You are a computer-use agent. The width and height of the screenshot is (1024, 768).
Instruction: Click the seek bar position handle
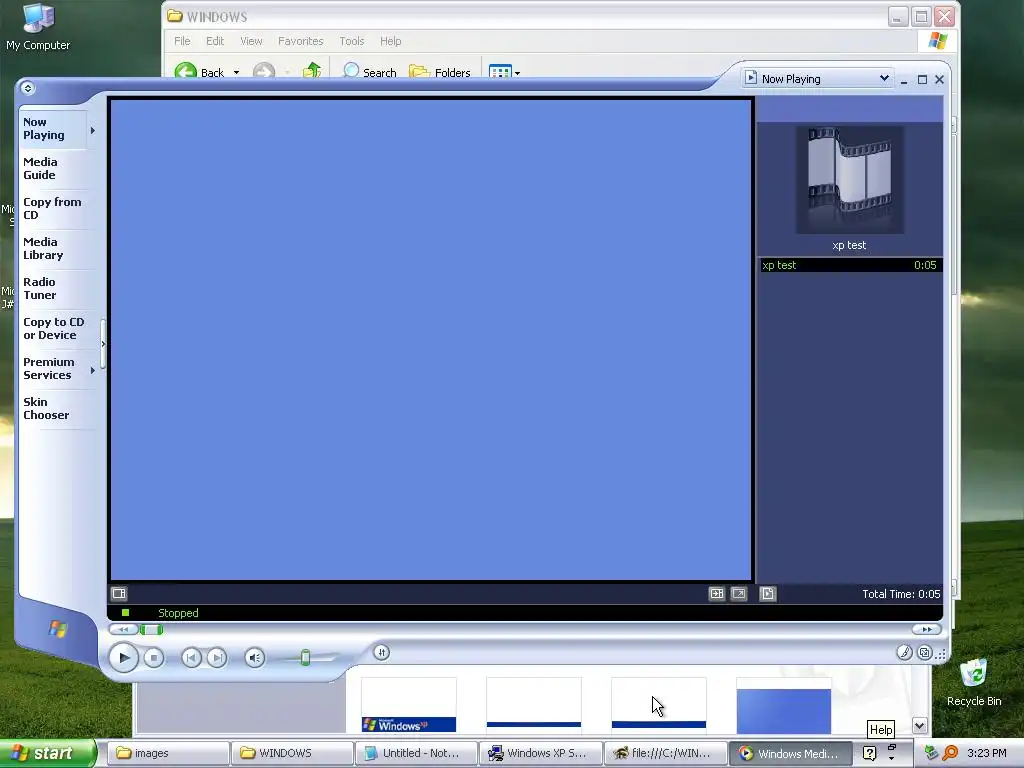click(x=152, y=630)
